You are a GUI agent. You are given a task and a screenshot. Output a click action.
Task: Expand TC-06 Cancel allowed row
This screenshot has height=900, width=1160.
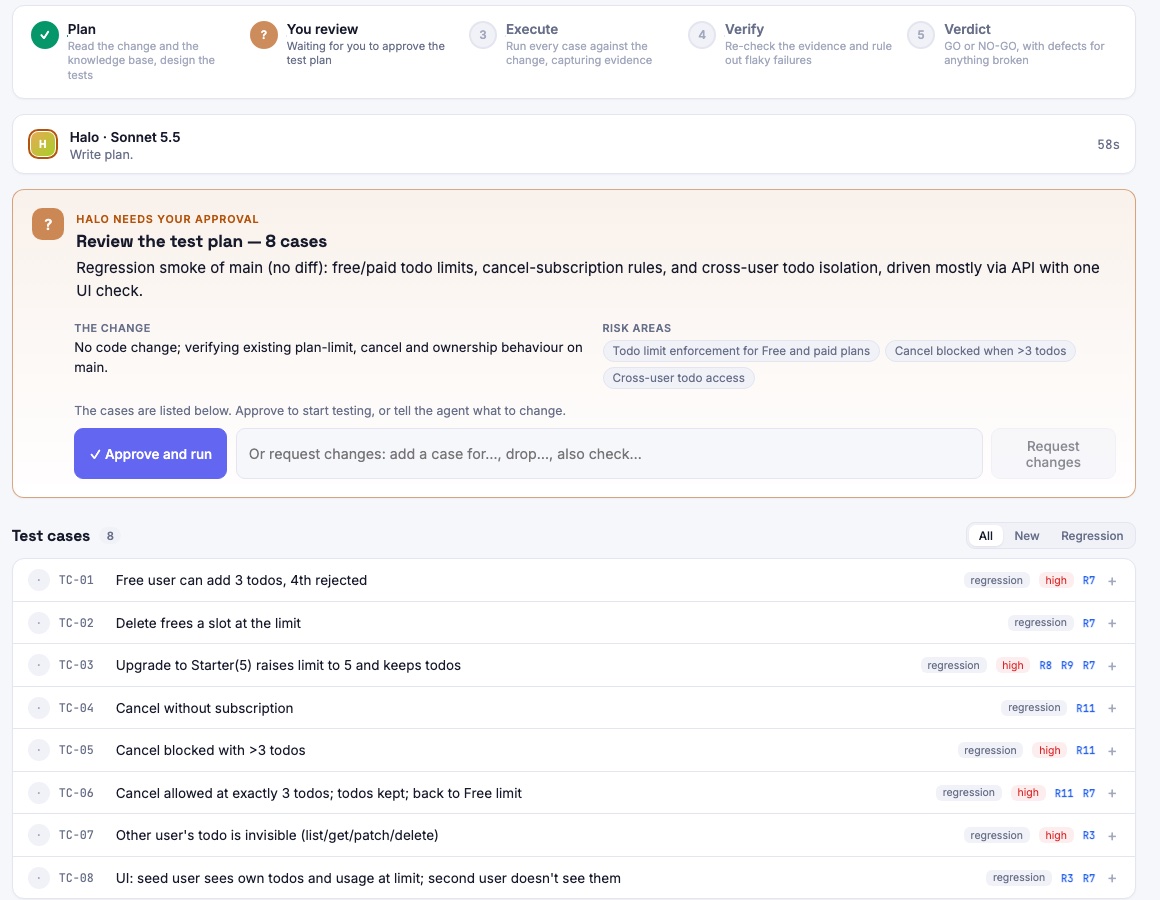click(1112, 794)
